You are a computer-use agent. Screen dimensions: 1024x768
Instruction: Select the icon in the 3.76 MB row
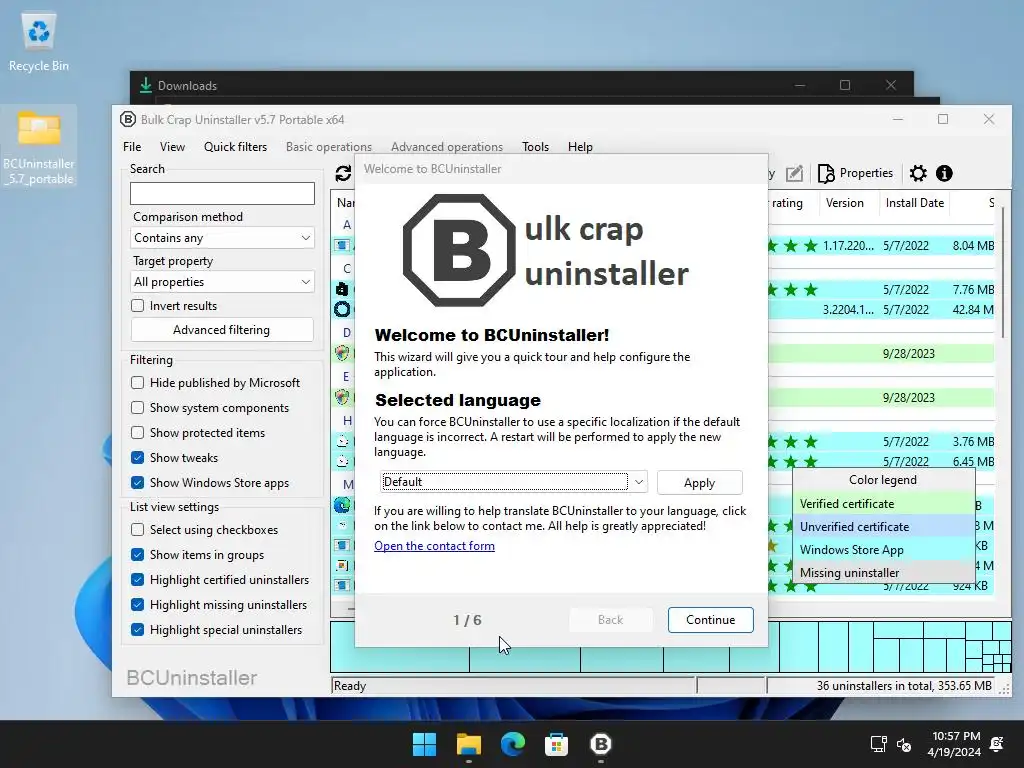pos(342,441)
